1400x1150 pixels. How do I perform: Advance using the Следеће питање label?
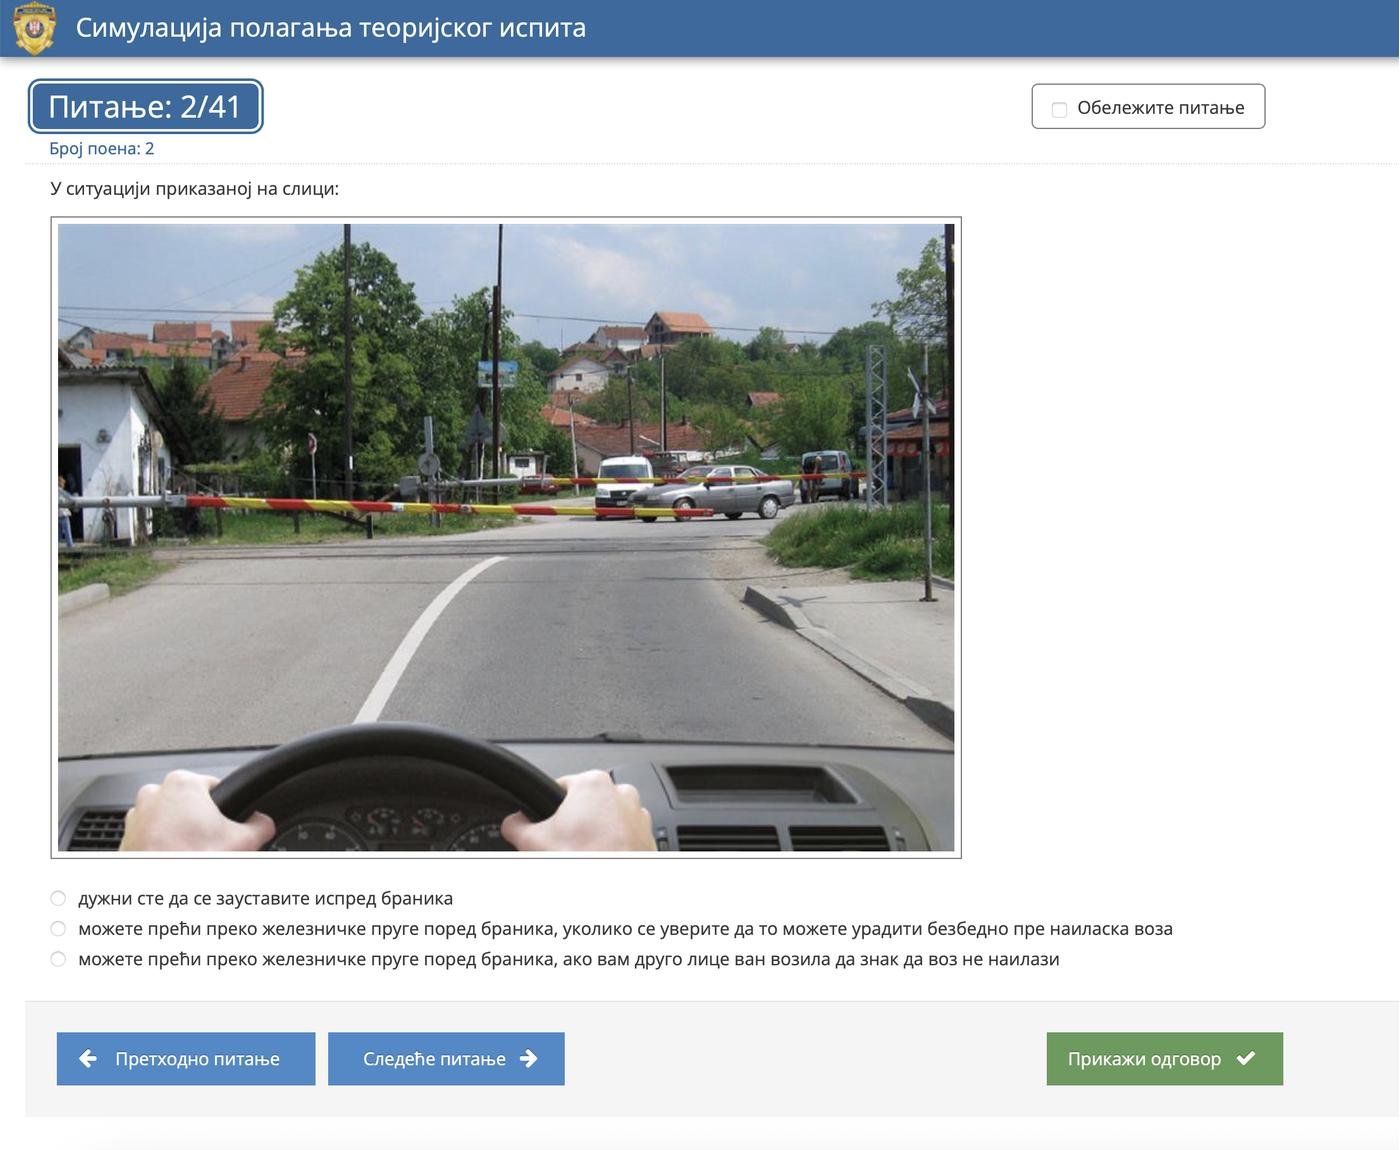click(434, 1059)
